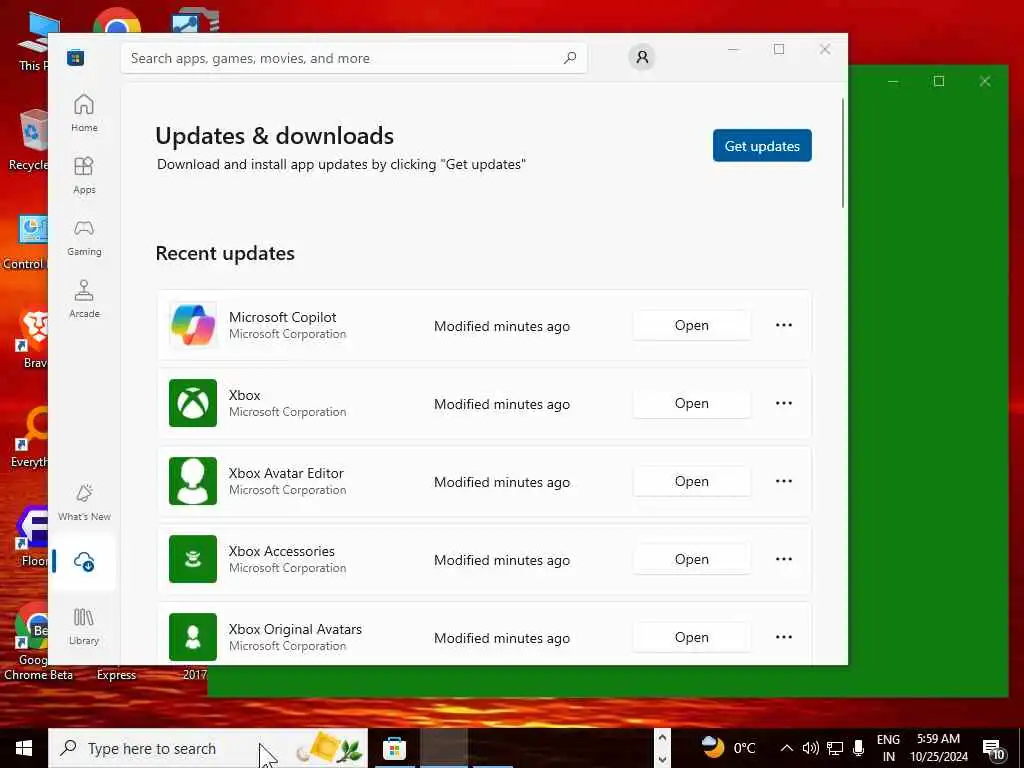This screenshot has height=768, width=1024.
Task: Open more options for Xbox
Action: point(784,403)
